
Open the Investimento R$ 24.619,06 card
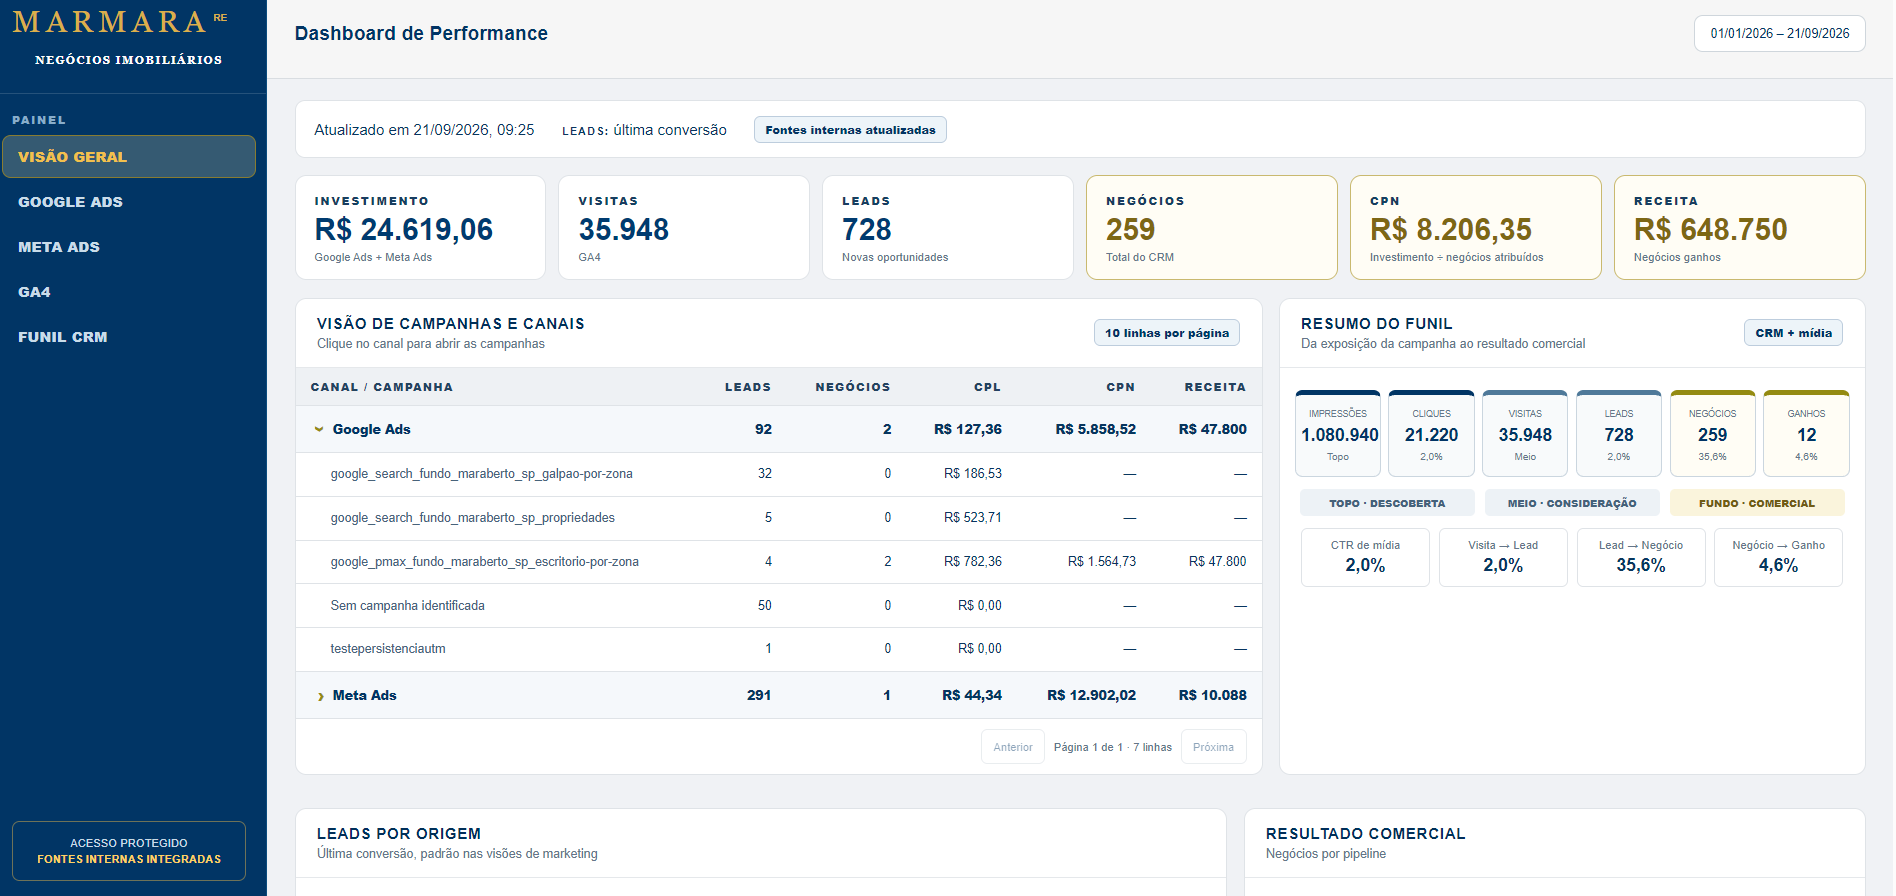pos(420,228)
